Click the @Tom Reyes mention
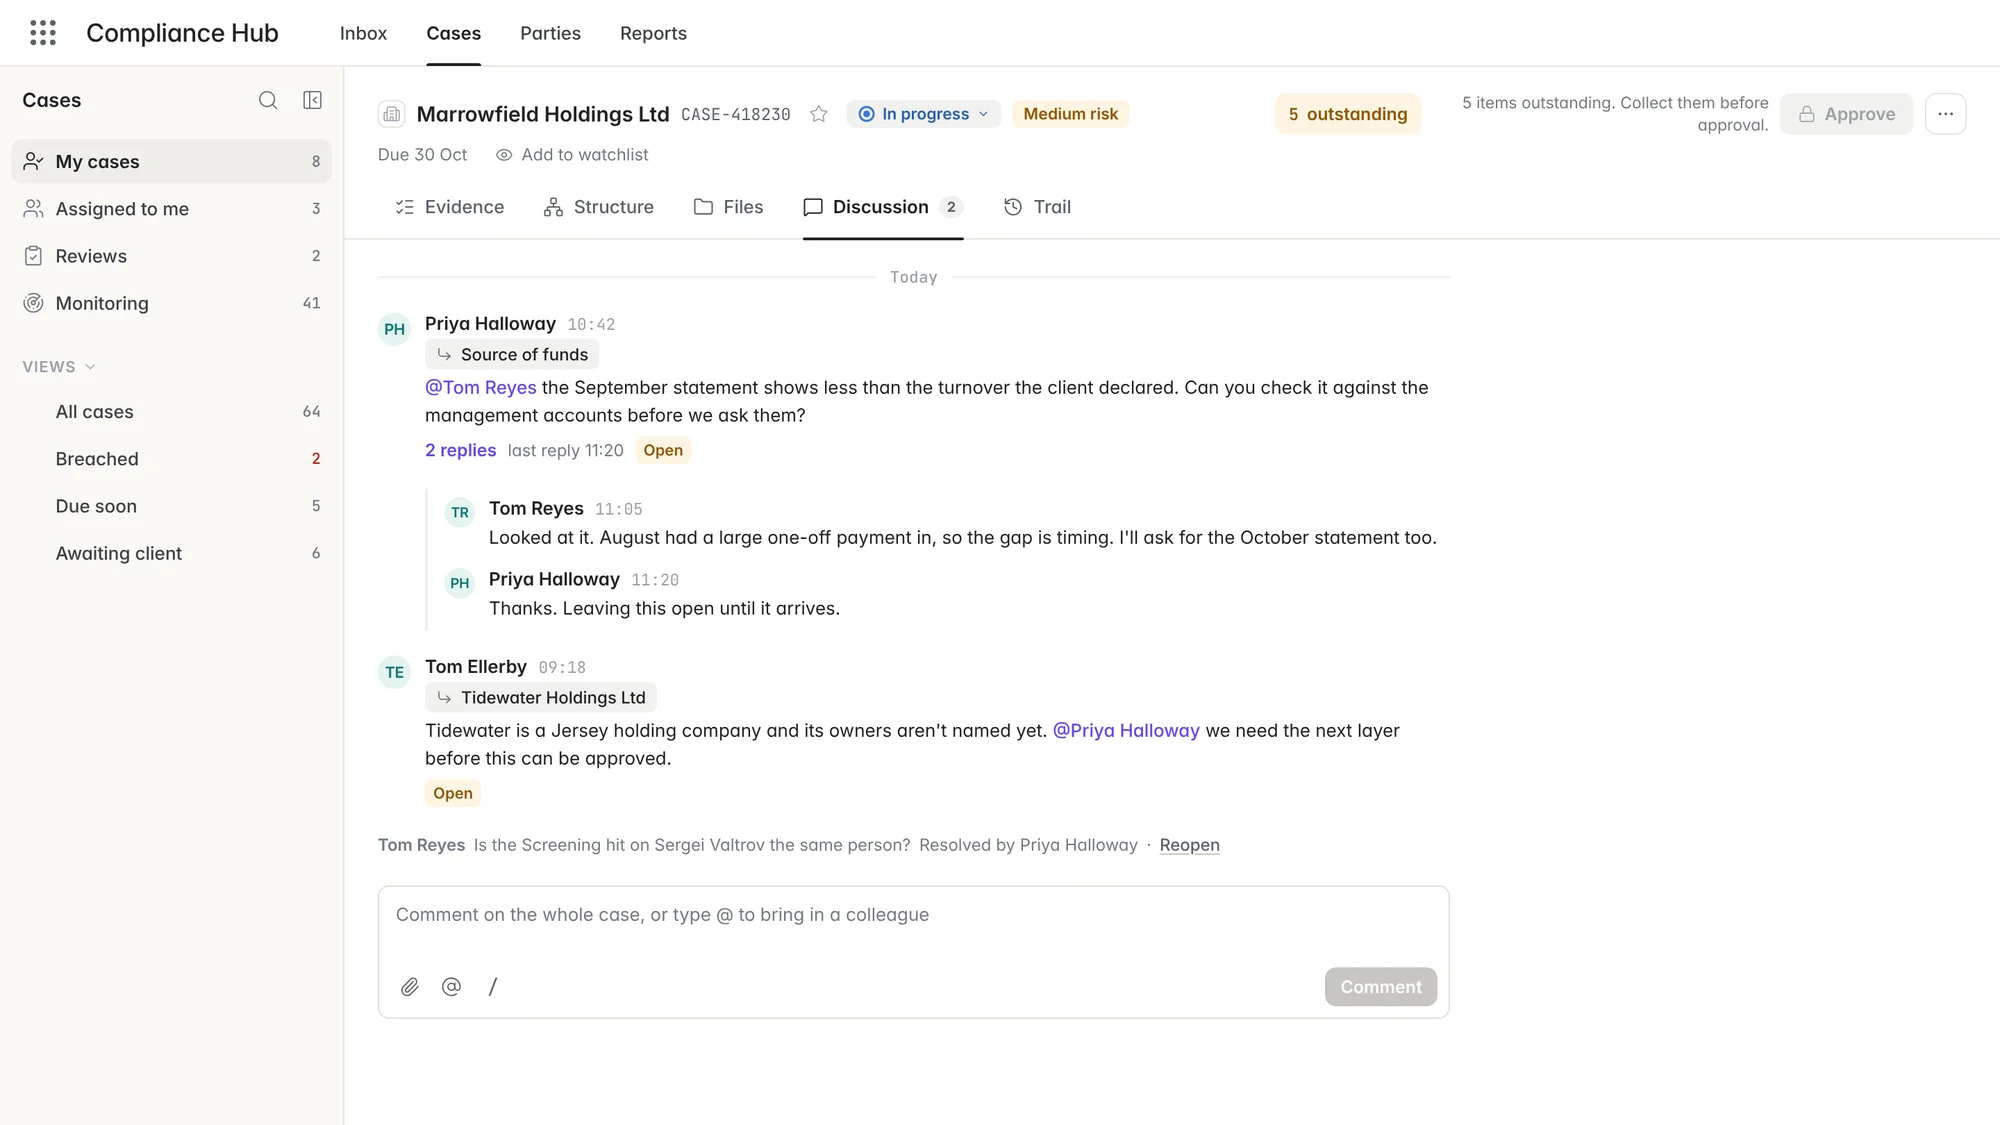The height and width of the screenshot is (1125, 2000). click(x=480, y=388)
